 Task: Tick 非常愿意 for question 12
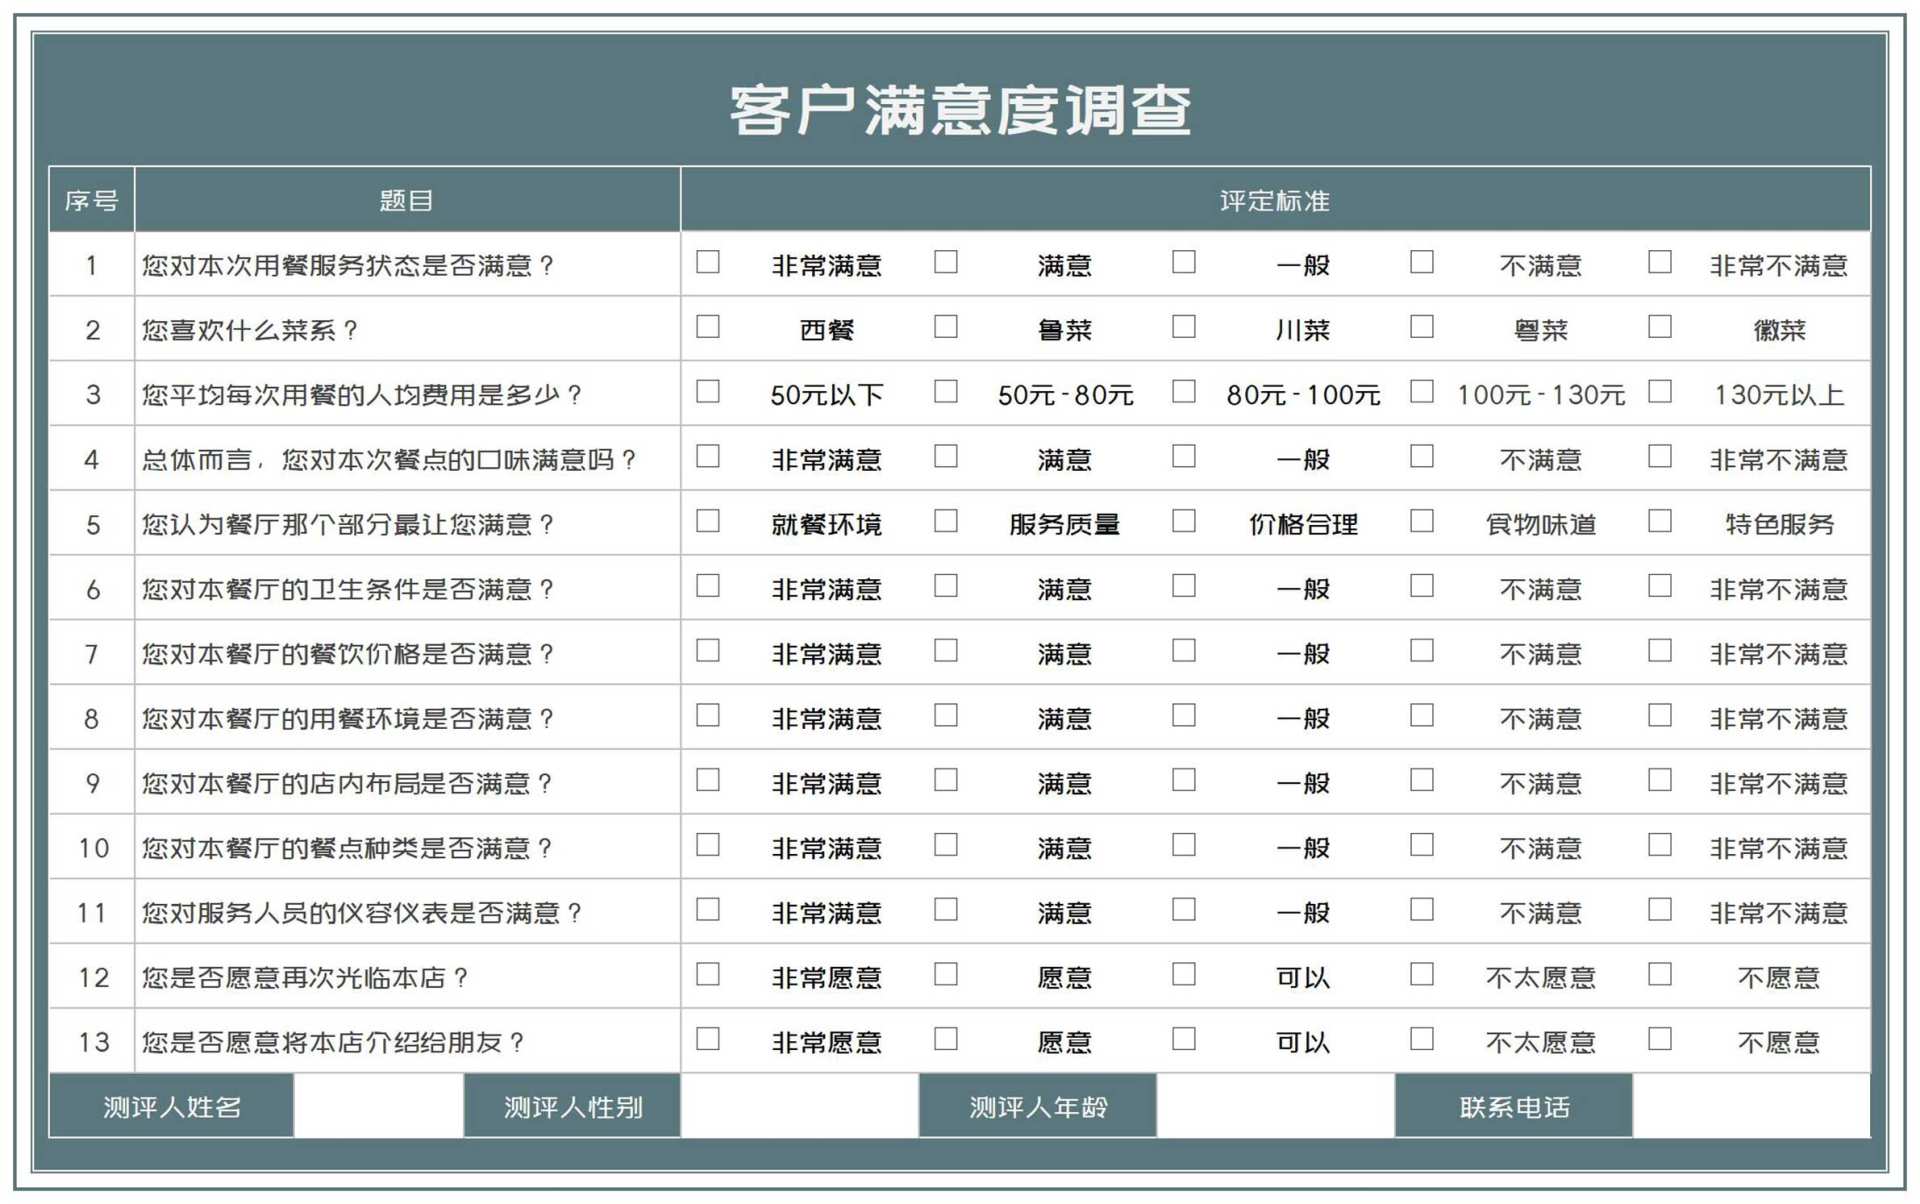click(708, 975)
